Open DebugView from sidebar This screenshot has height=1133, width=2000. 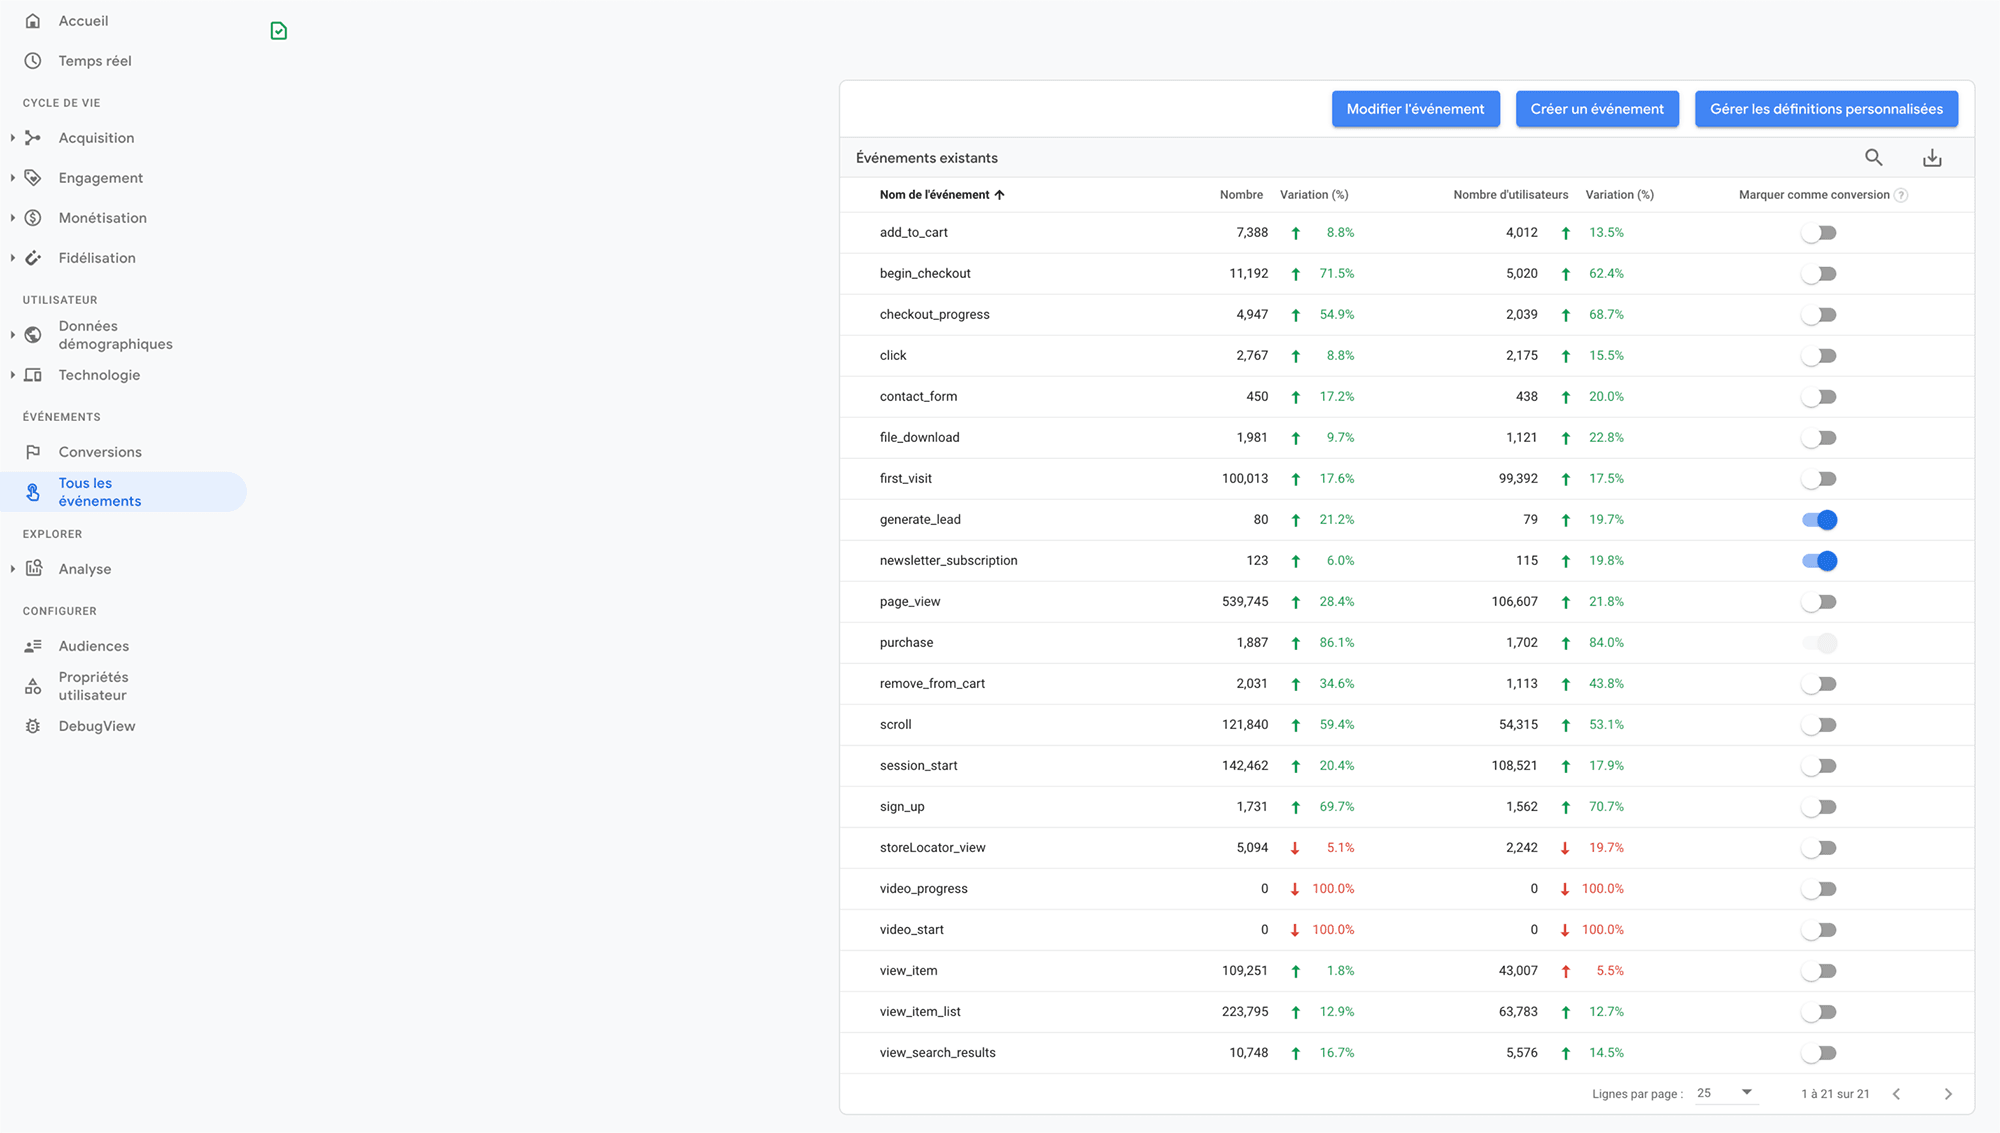point(97,726)
